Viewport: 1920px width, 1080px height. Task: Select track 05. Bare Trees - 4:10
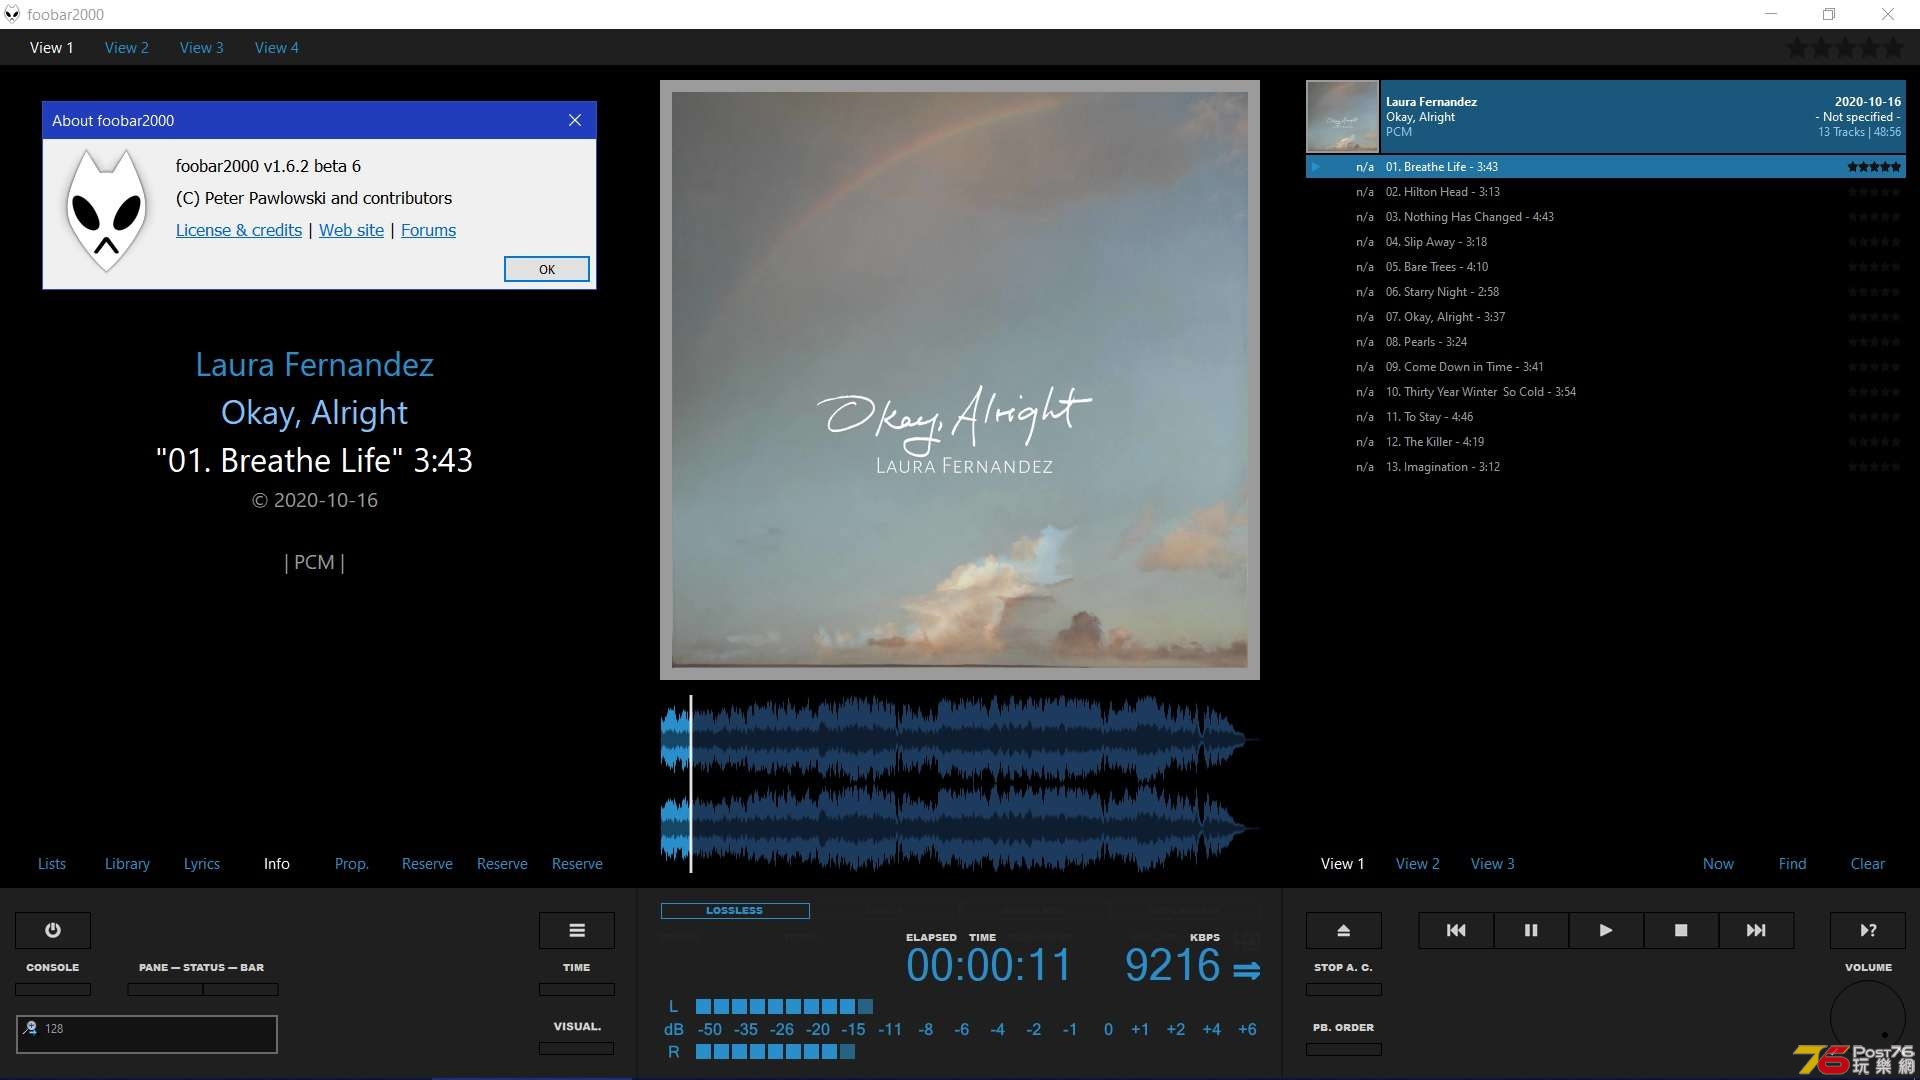pyautogui.click(x=1606, y=267)
